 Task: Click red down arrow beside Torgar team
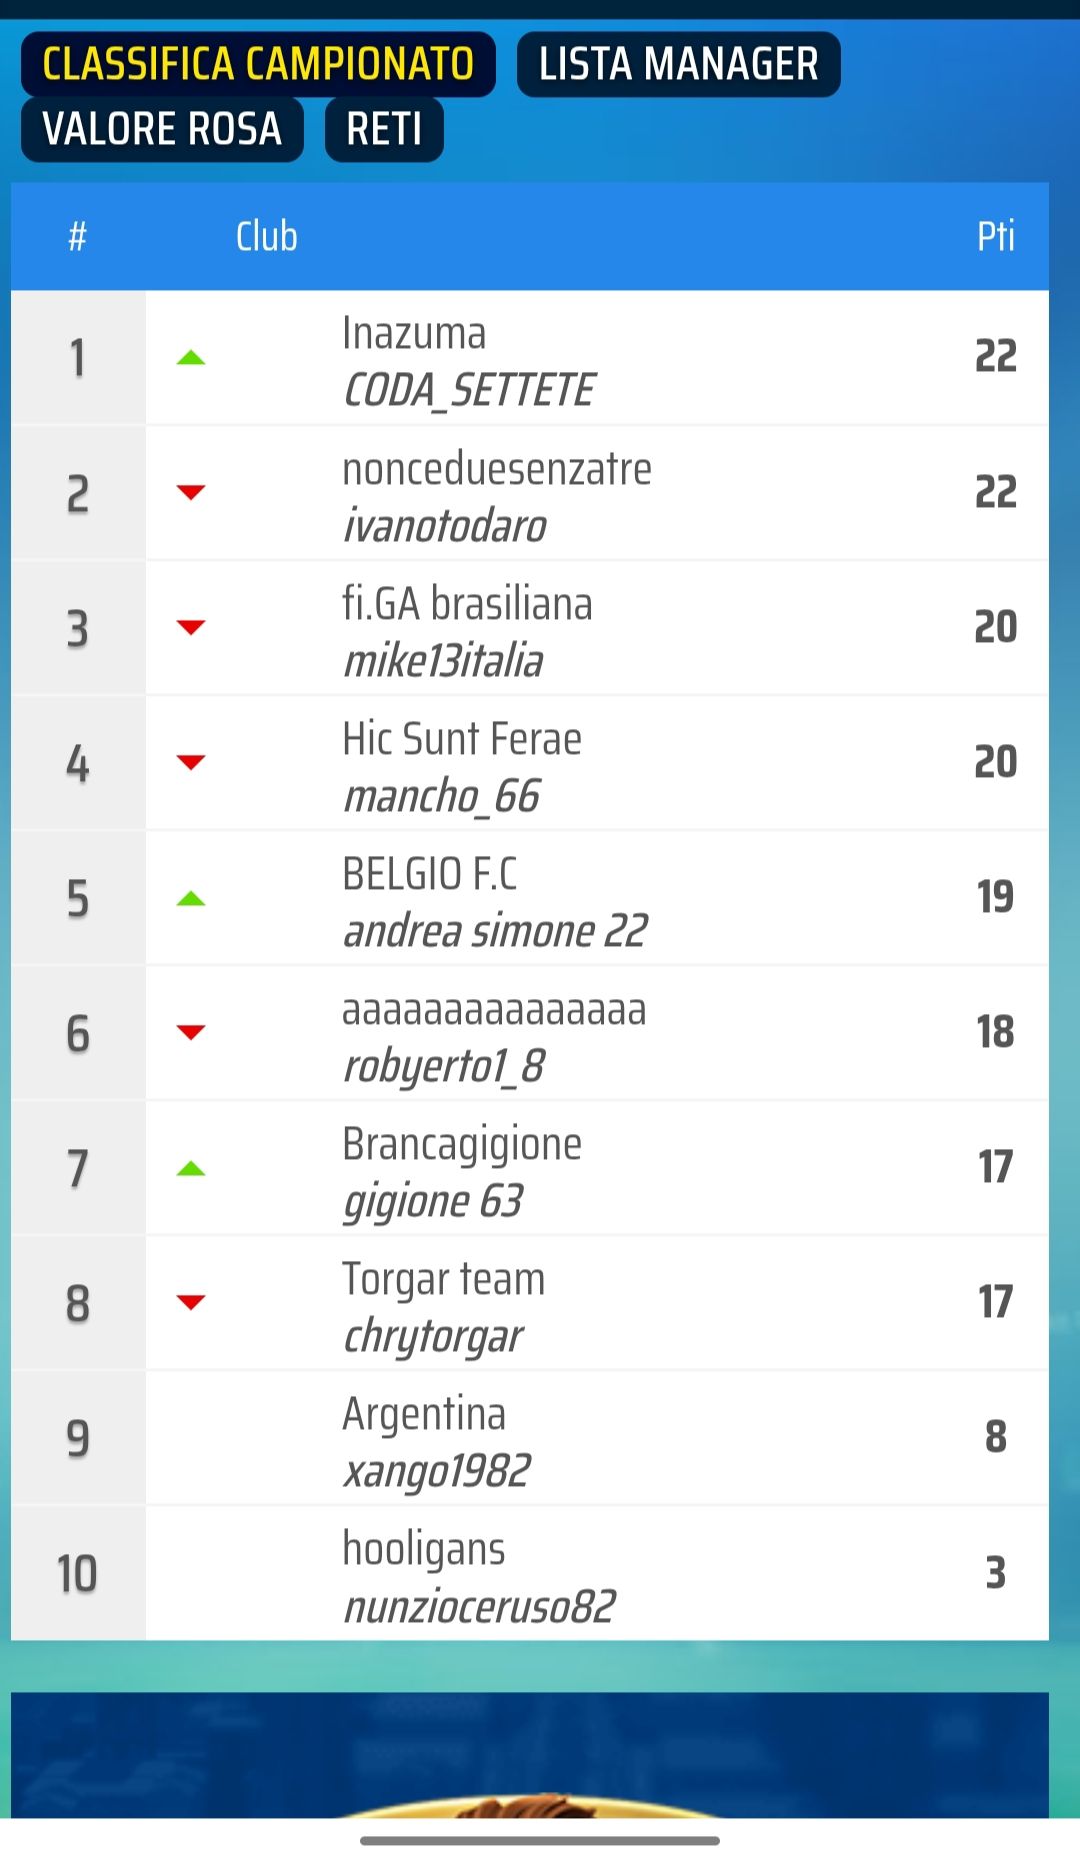[190, 1302]
